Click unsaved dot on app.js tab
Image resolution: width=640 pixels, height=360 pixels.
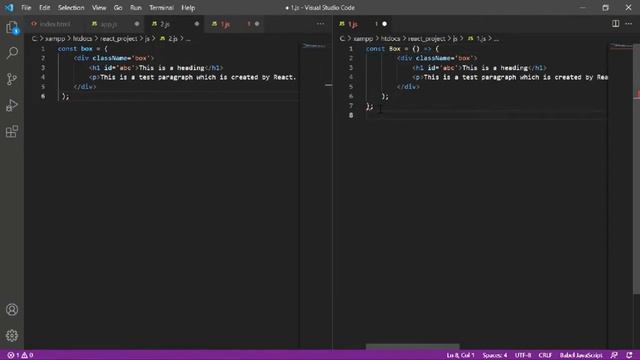(x=137, y=24)
